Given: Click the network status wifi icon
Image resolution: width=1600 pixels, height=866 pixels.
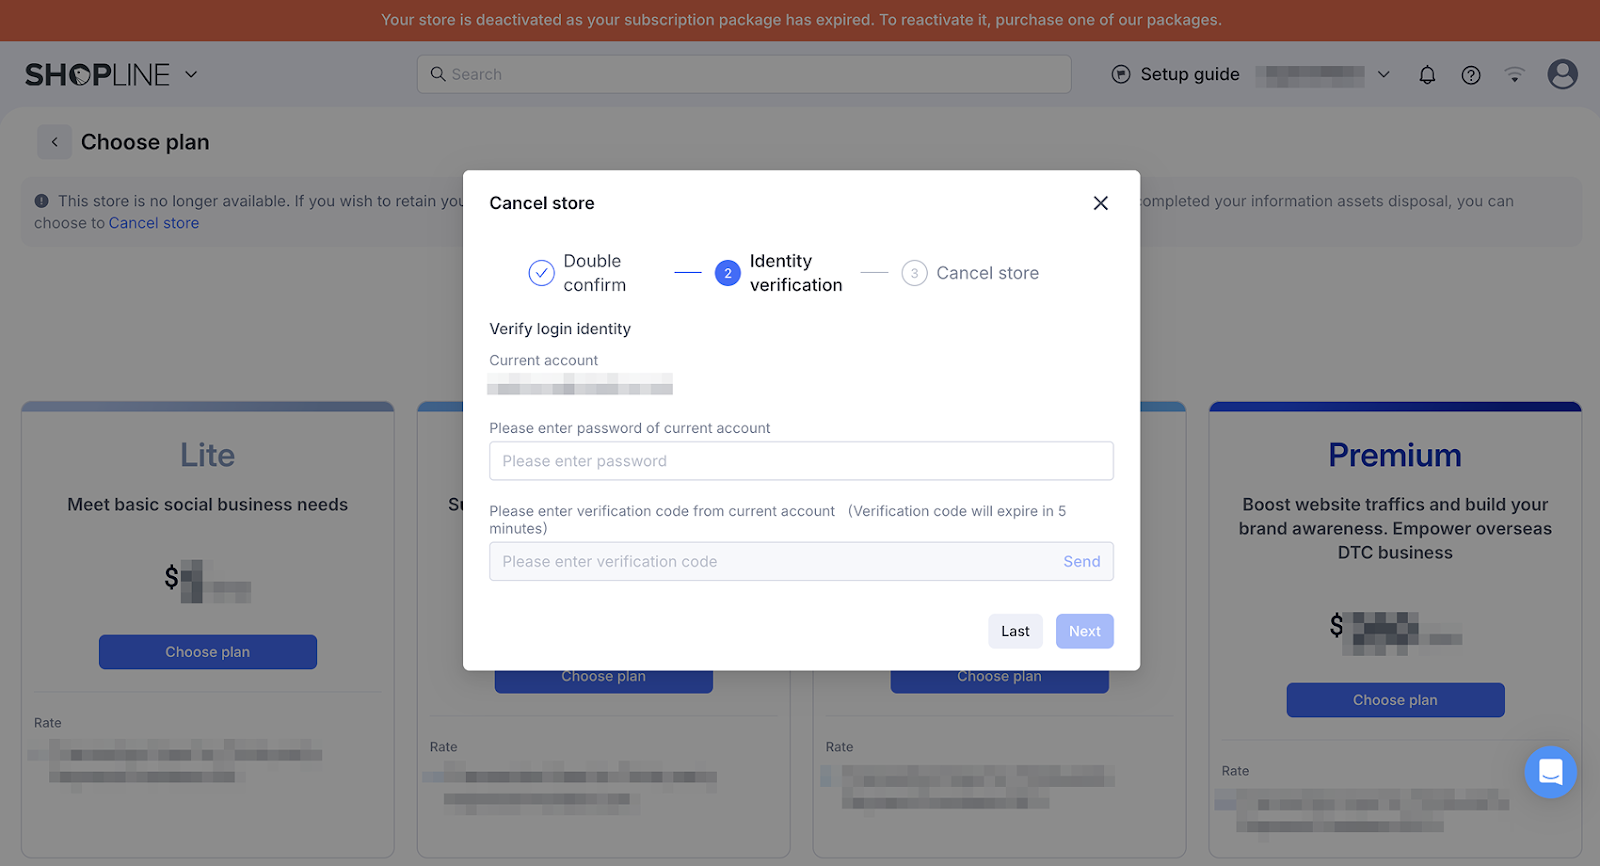Looking at the screenshot, I should pos(1514,75).
